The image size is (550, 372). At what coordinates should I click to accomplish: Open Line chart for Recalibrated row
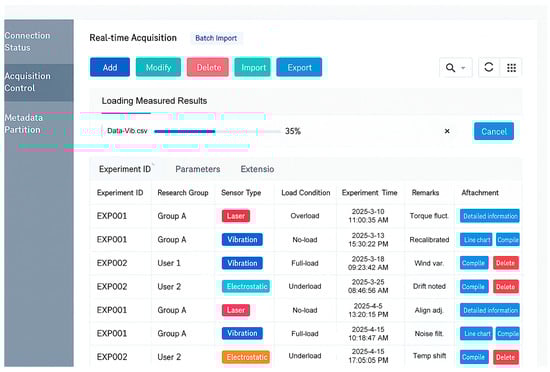(476, 240)
